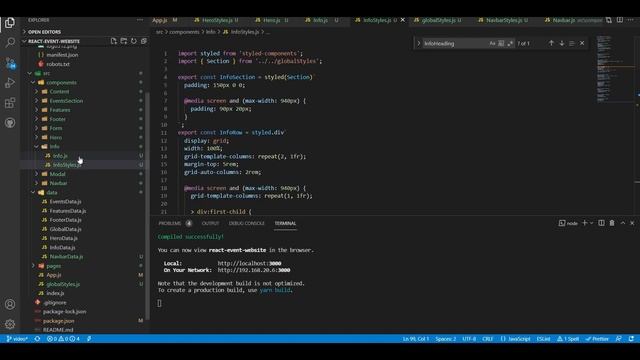Maximize the terminal panel size
Viewport: 640px width, 360px height.
[622, 223]
